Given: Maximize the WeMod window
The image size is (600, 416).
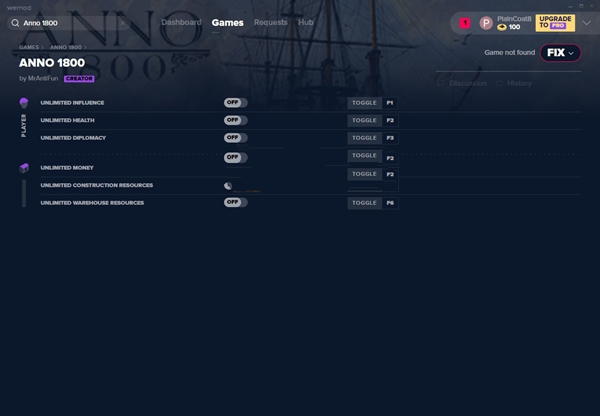Looking at the screenshot, I should coord(581,6).
